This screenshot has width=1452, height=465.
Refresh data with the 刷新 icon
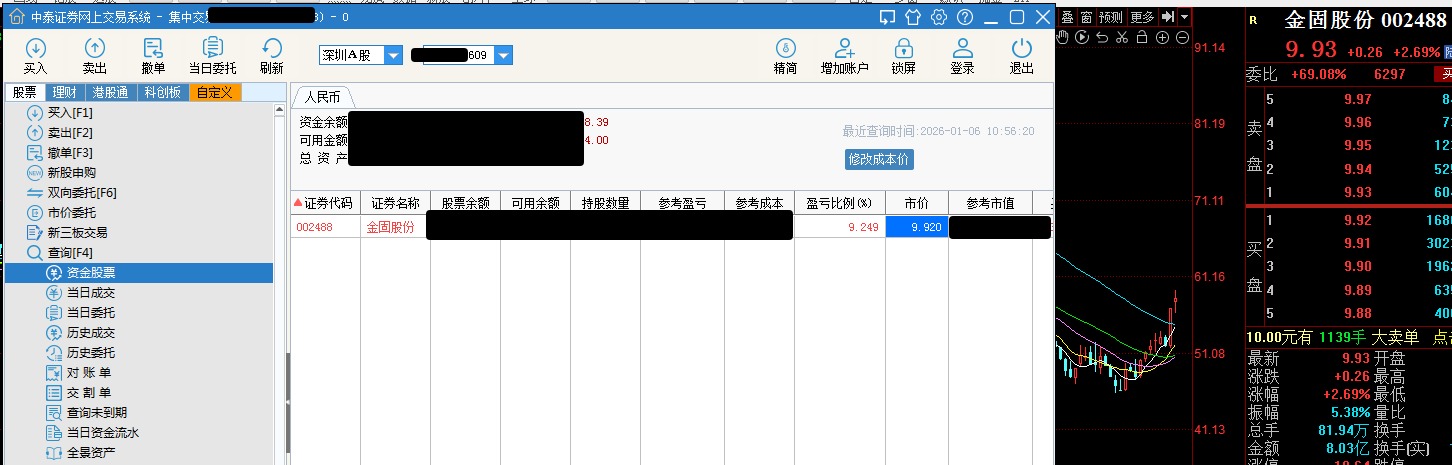click(x=271, y=56)
